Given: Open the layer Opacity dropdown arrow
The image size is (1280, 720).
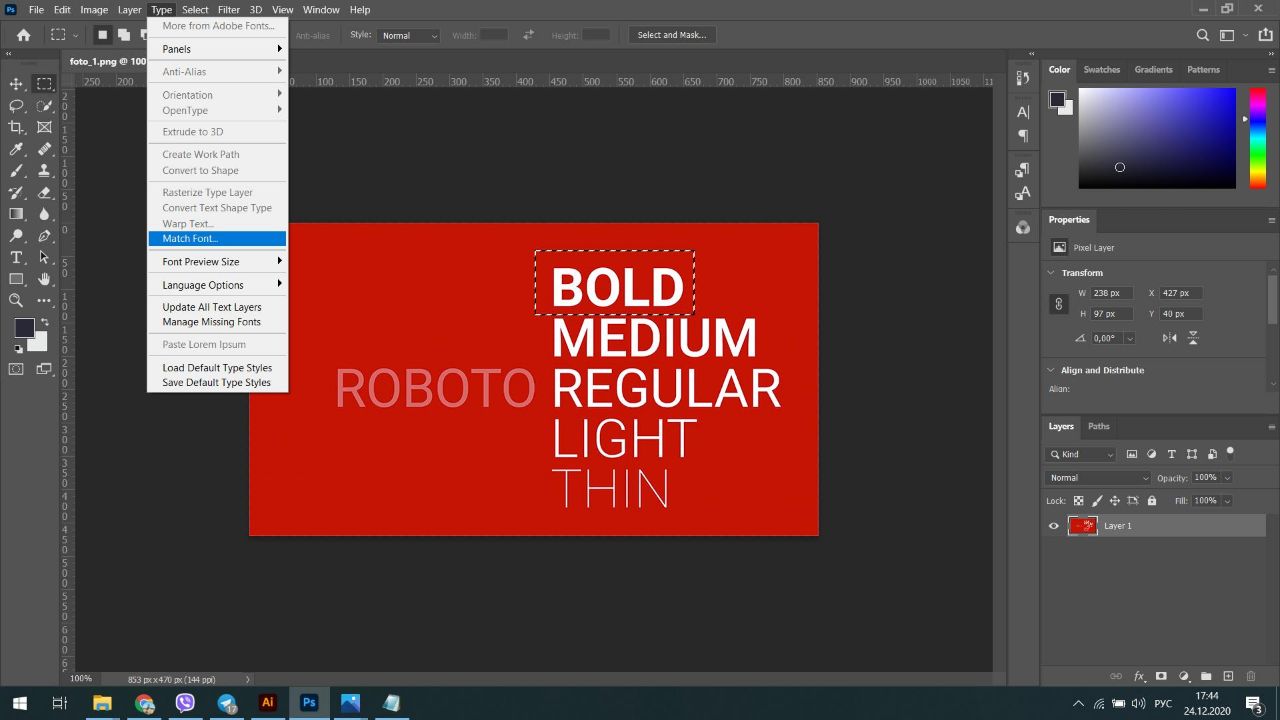Looking at the screenshot, I should [x=1227, y=478].
